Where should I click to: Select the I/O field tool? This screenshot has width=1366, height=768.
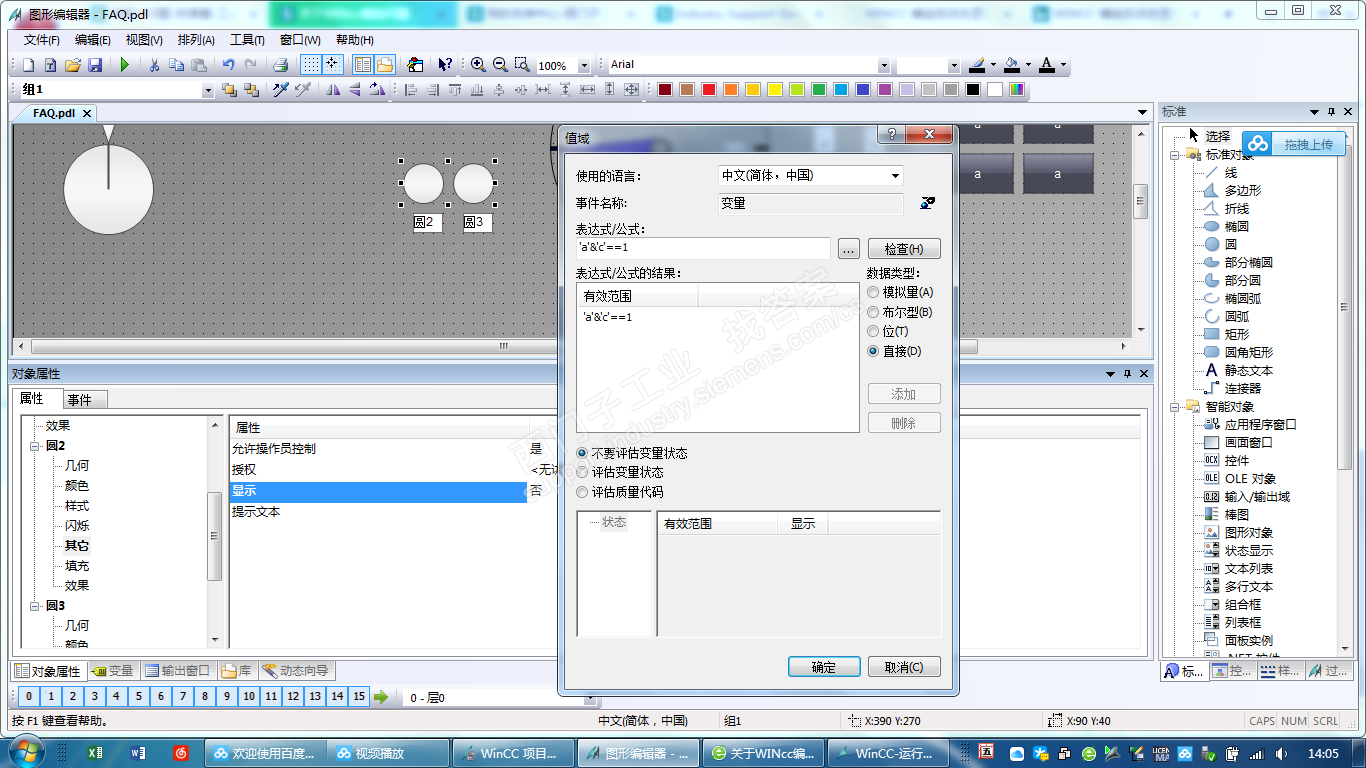click(x=1246, y=496)
